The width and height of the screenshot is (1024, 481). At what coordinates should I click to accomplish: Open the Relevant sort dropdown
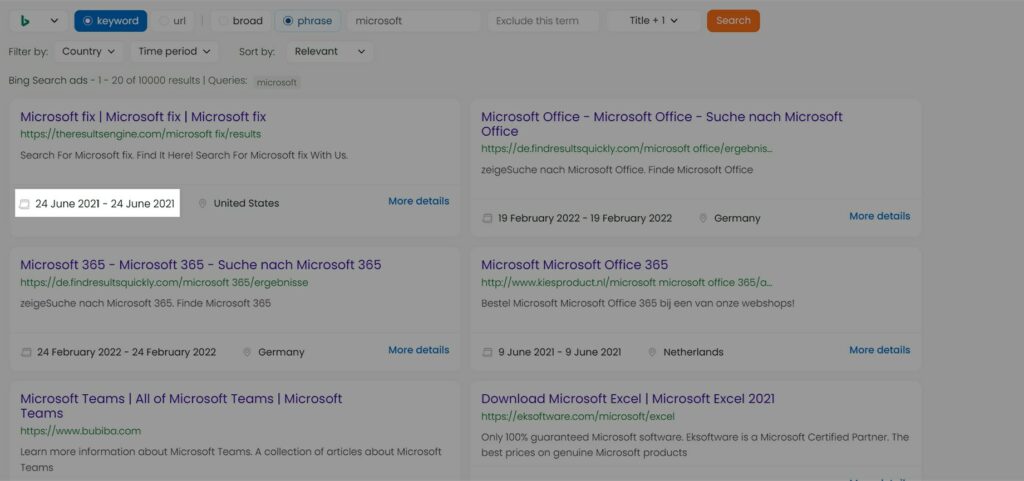pyautogui.click(x=330, y=52)
